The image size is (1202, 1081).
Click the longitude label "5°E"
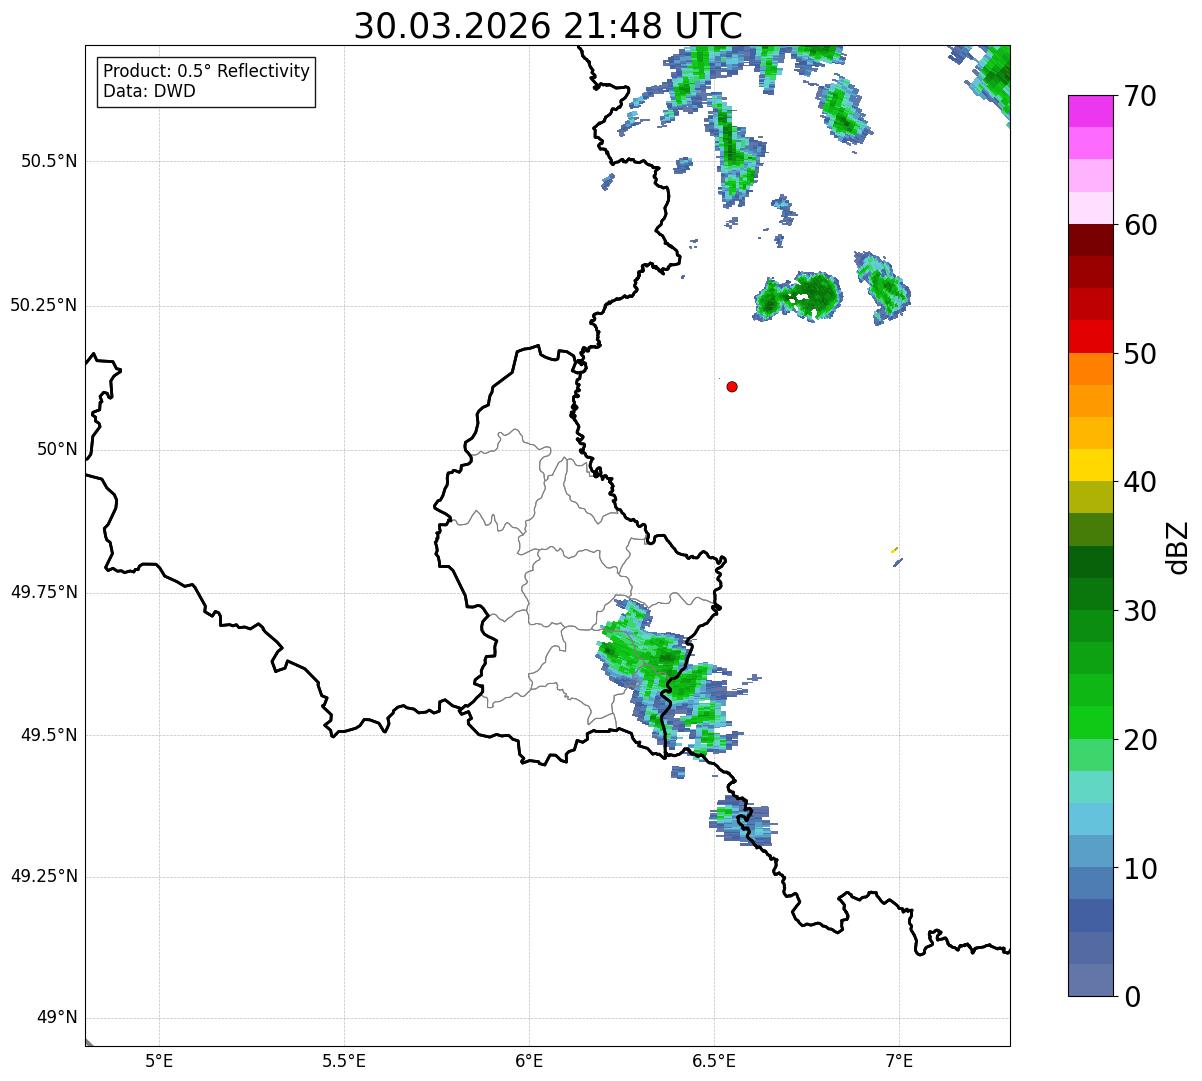click(159, 1060)
